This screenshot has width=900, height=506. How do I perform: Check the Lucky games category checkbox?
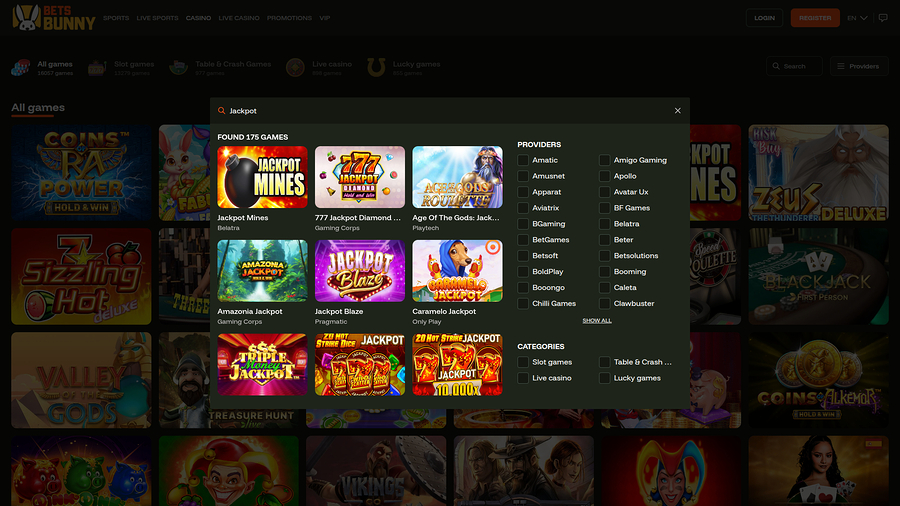pos(604,378)
